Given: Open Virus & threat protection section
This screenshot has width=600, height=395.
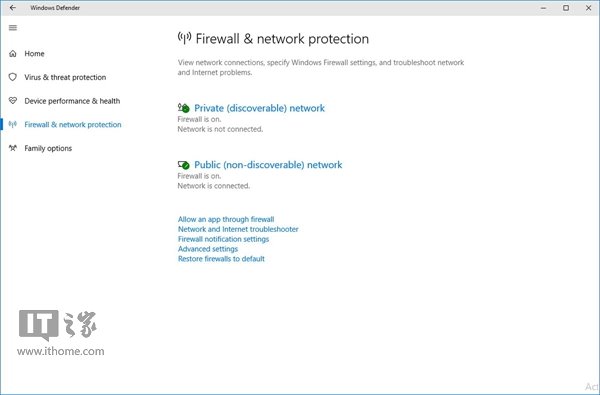Looking at the screenshot, I should tap(65, 77).
